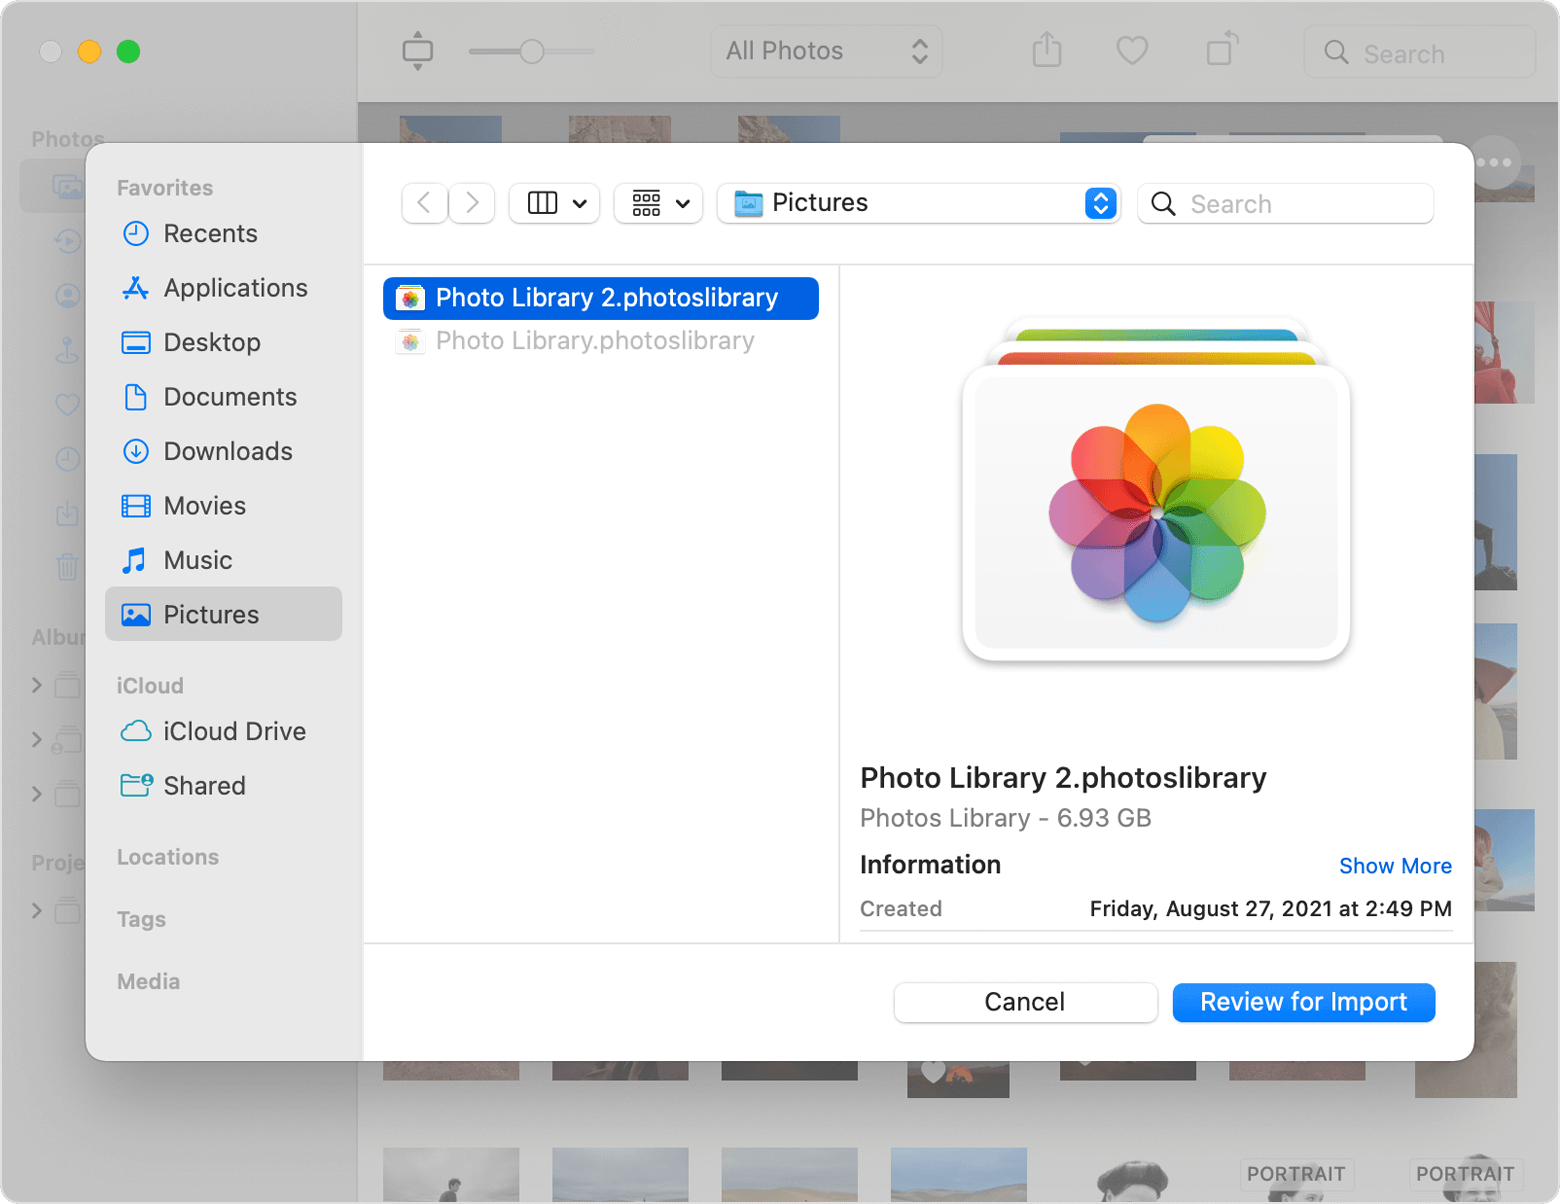Click the large Photos library preview icon
The image size is (1560, 1204).
click(1156, 490)
